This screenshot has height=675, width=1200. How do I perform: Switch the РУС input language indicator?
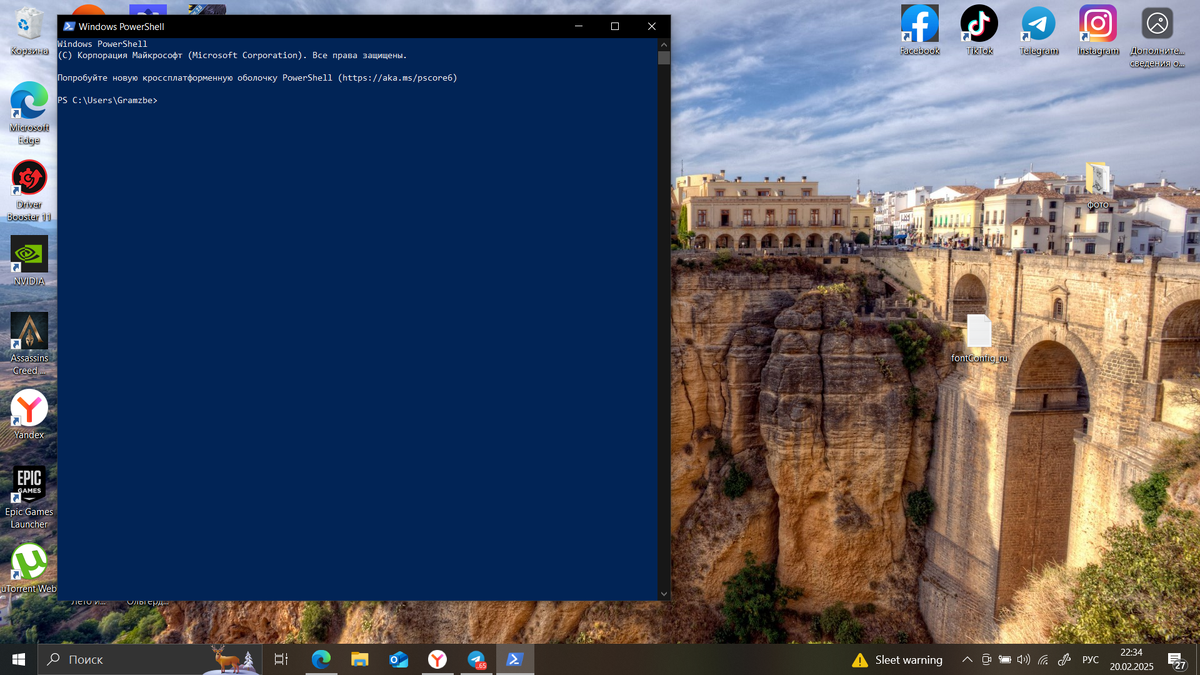(x=1091, y=660)
